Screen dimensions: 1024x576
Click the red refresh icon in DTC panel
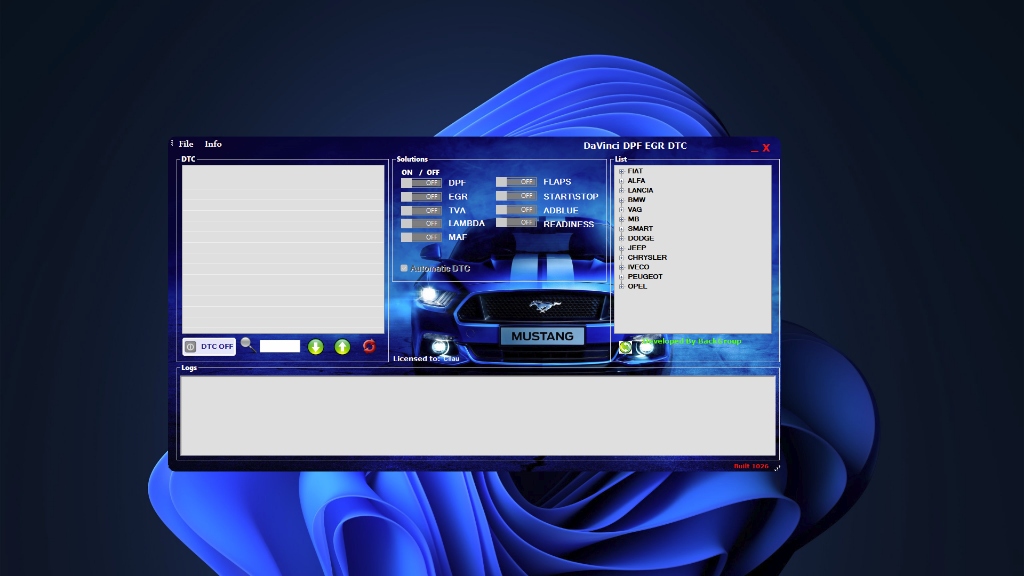coord(369,346)
